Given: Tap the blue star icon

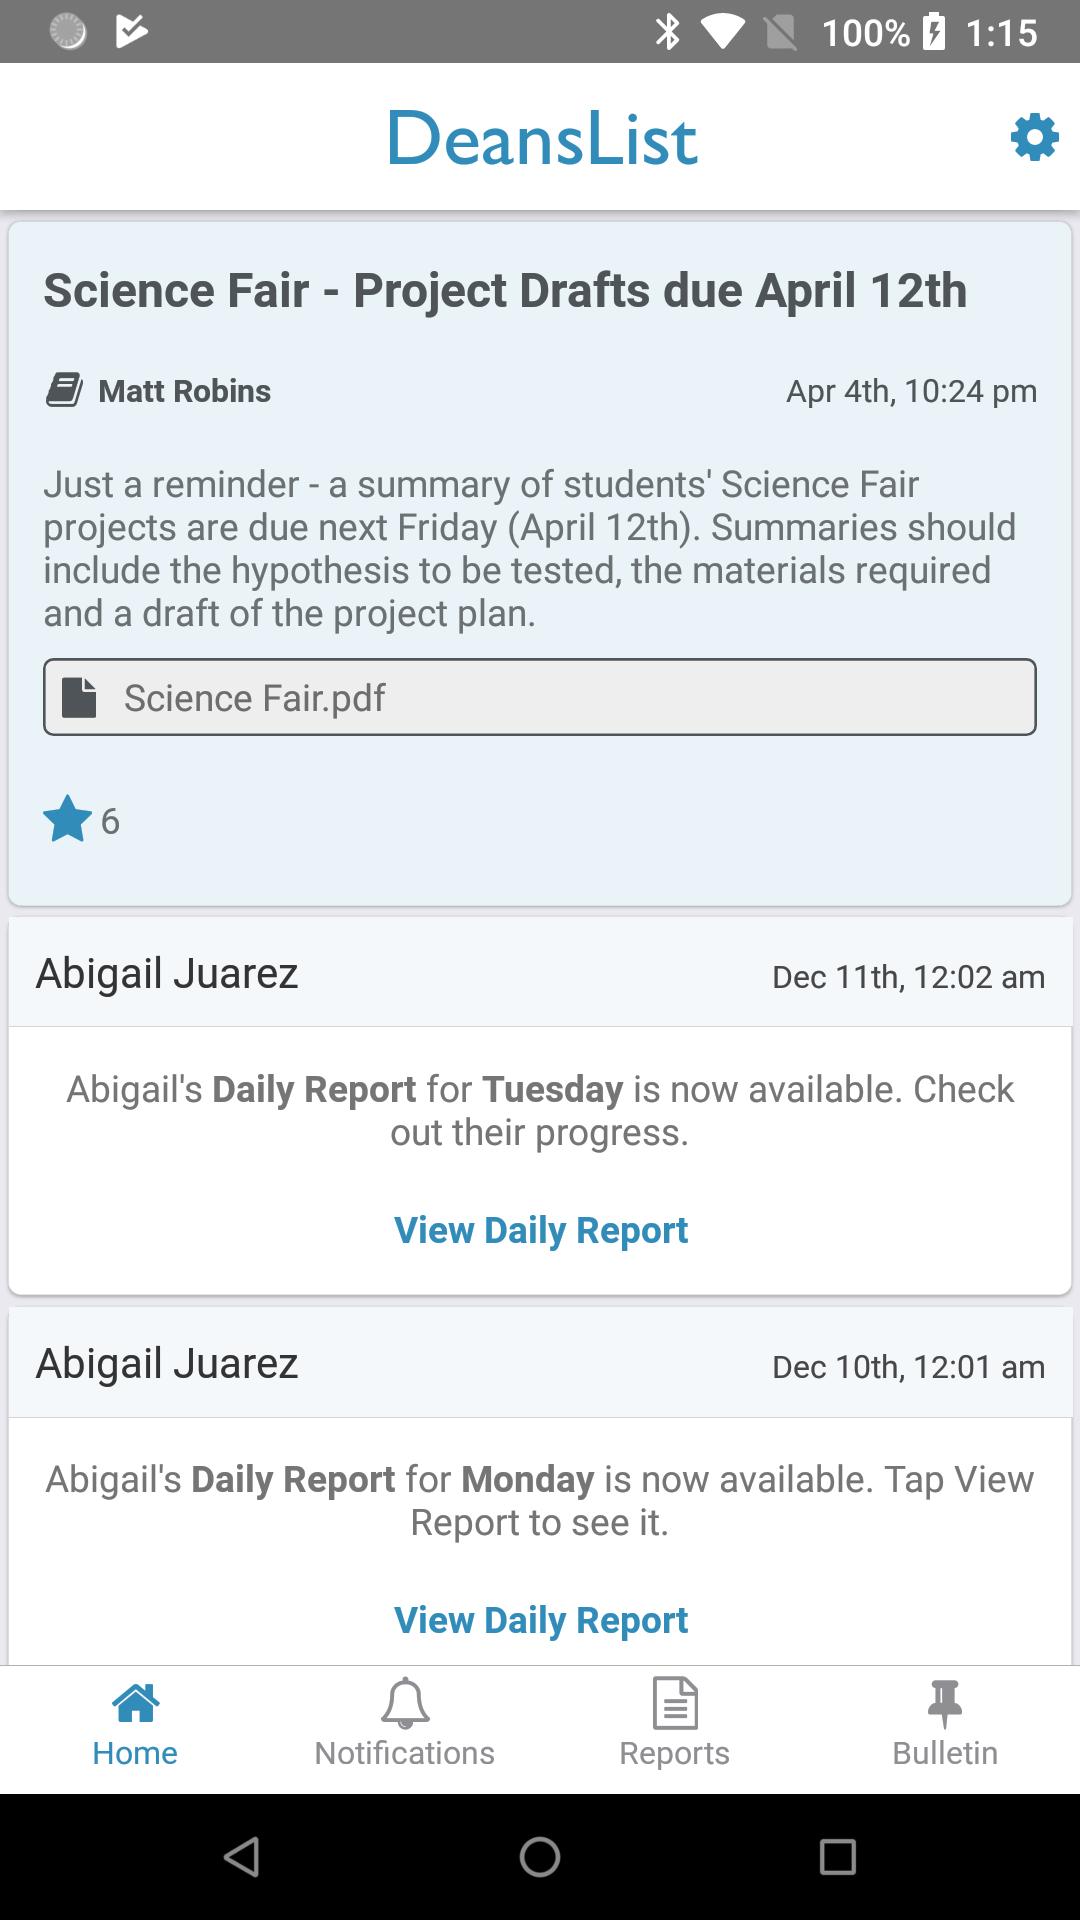Looking at the screenshot, I should point(67,819).
